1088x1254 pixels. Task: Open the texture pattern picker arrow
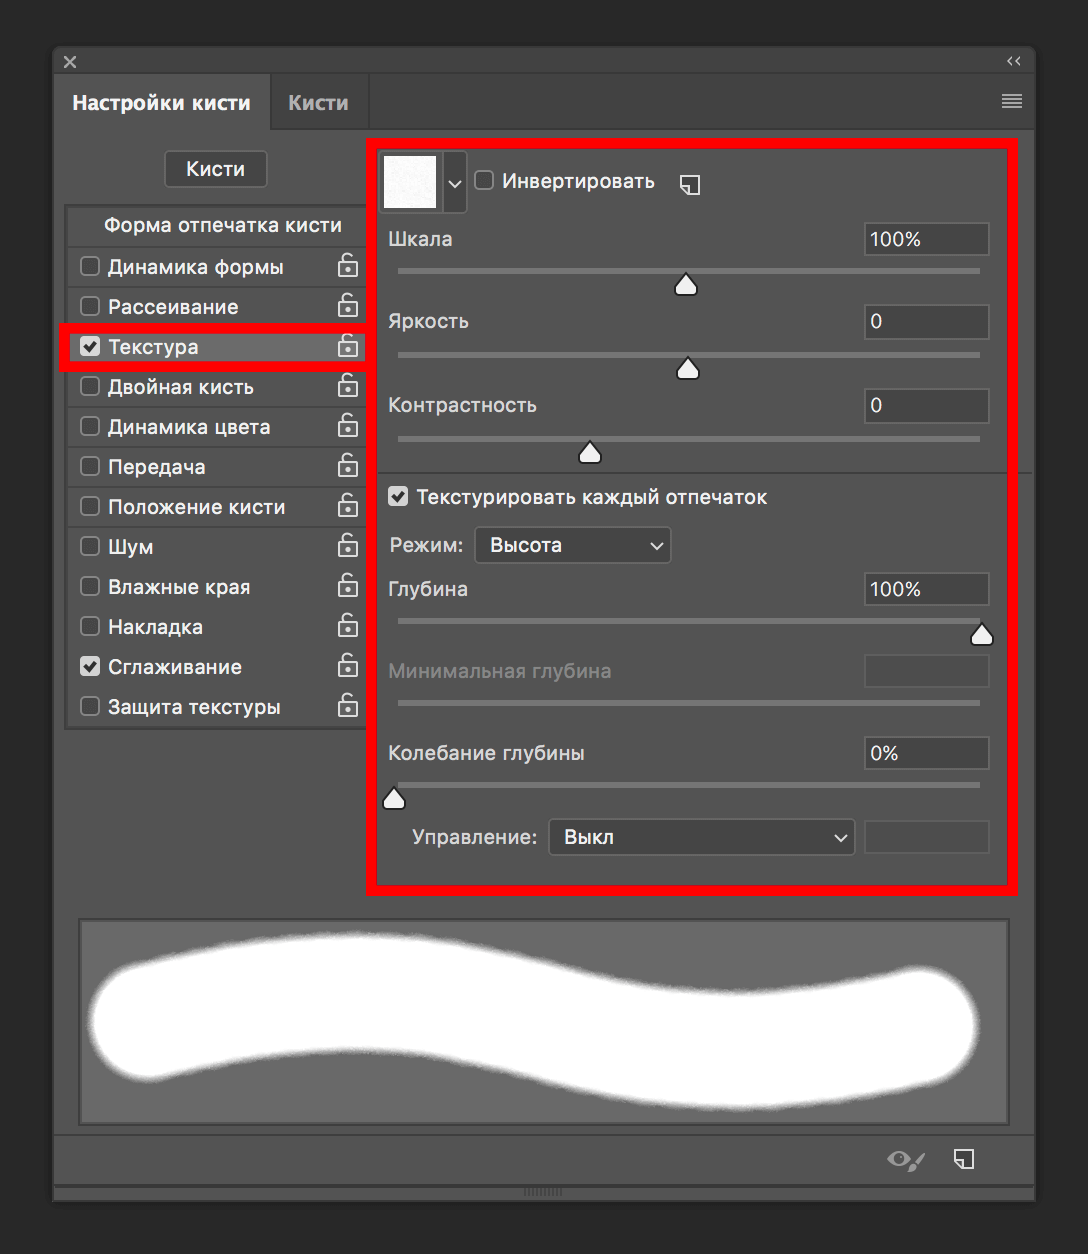point(455,183)
